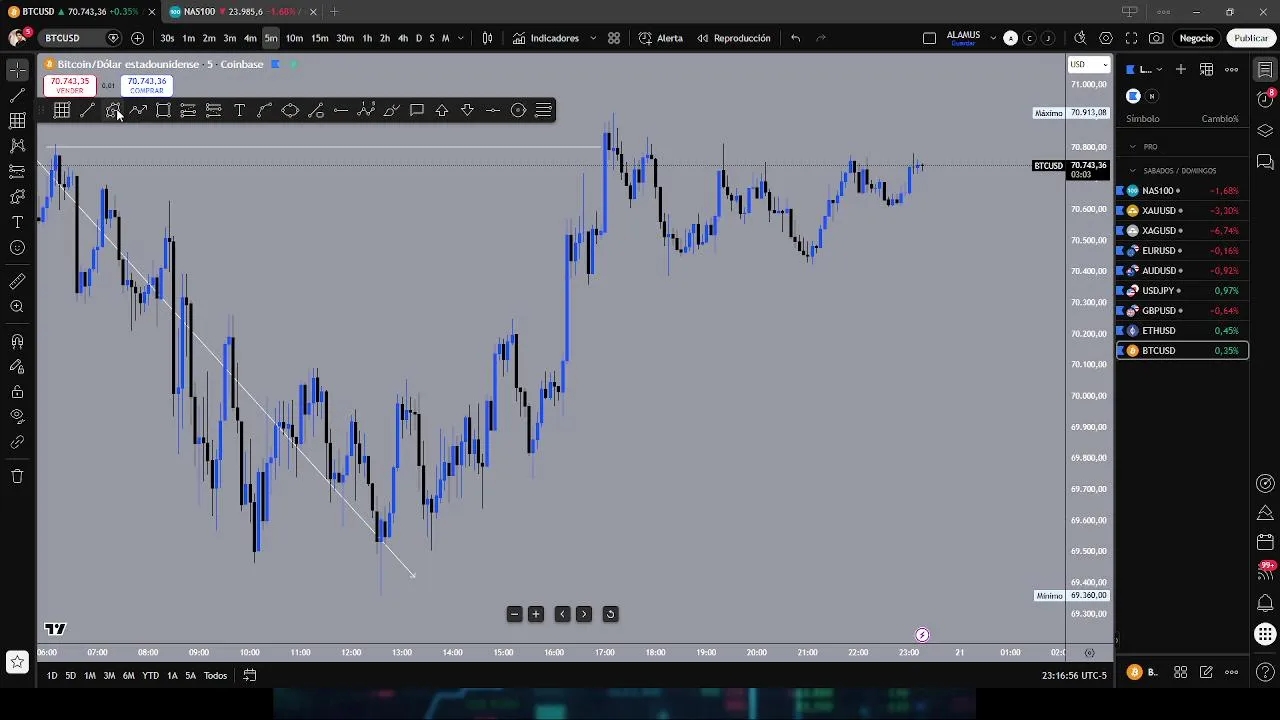Image resolution: width=1280 pixels, height=720 pixels.
Task: Toggle hide all drawings eye icon
Action: (17, 416)
